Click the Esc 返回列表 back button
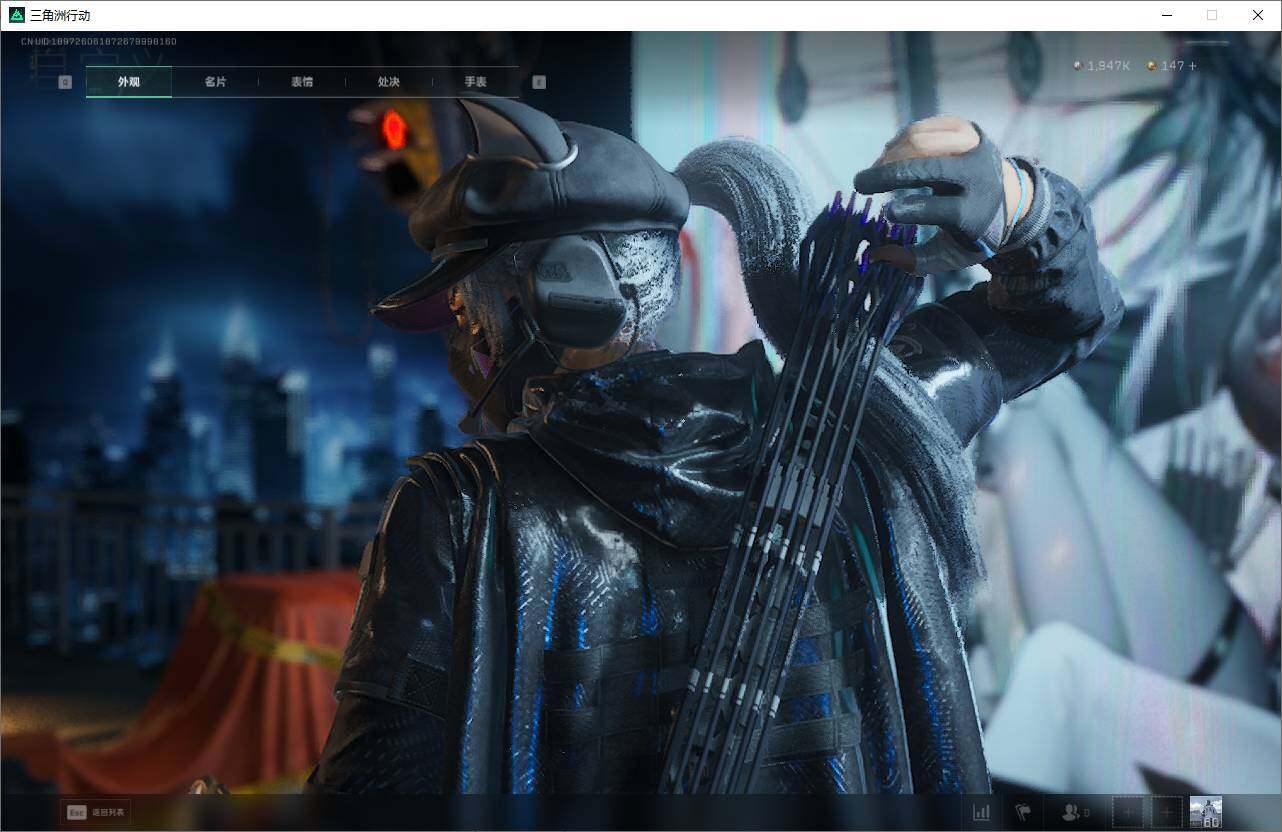The height and width of the screenshot is (832, 1282). (x=95, y=812)
